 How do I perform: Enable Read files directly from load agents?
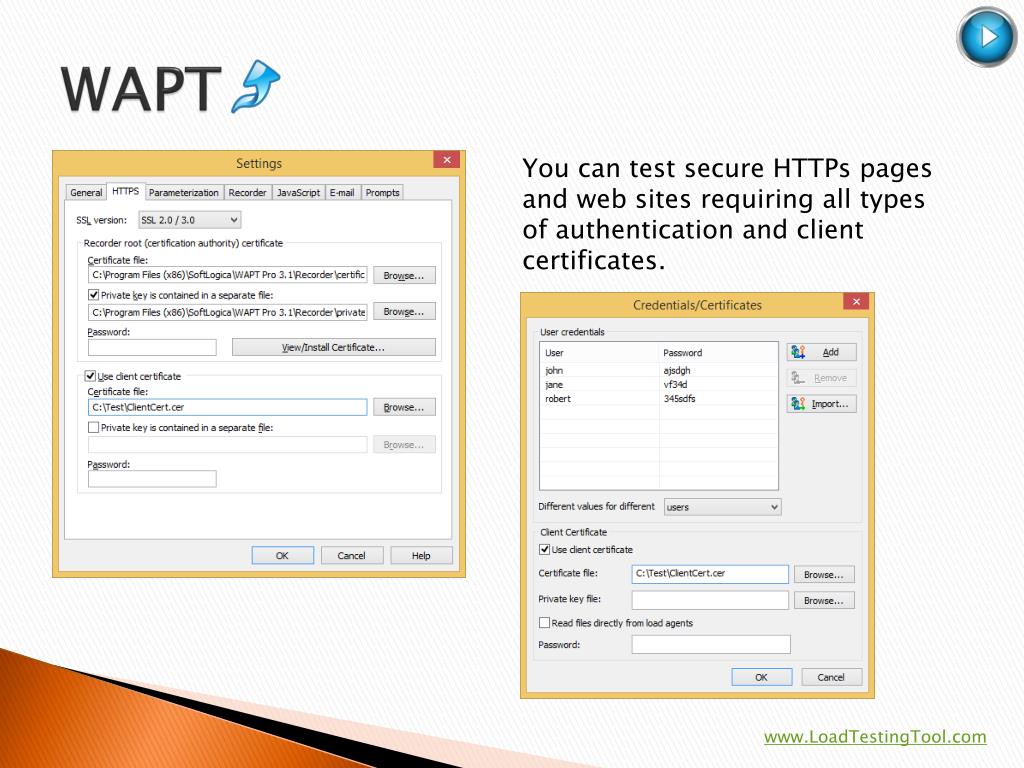pyautogui.click(x=544, y=623)
